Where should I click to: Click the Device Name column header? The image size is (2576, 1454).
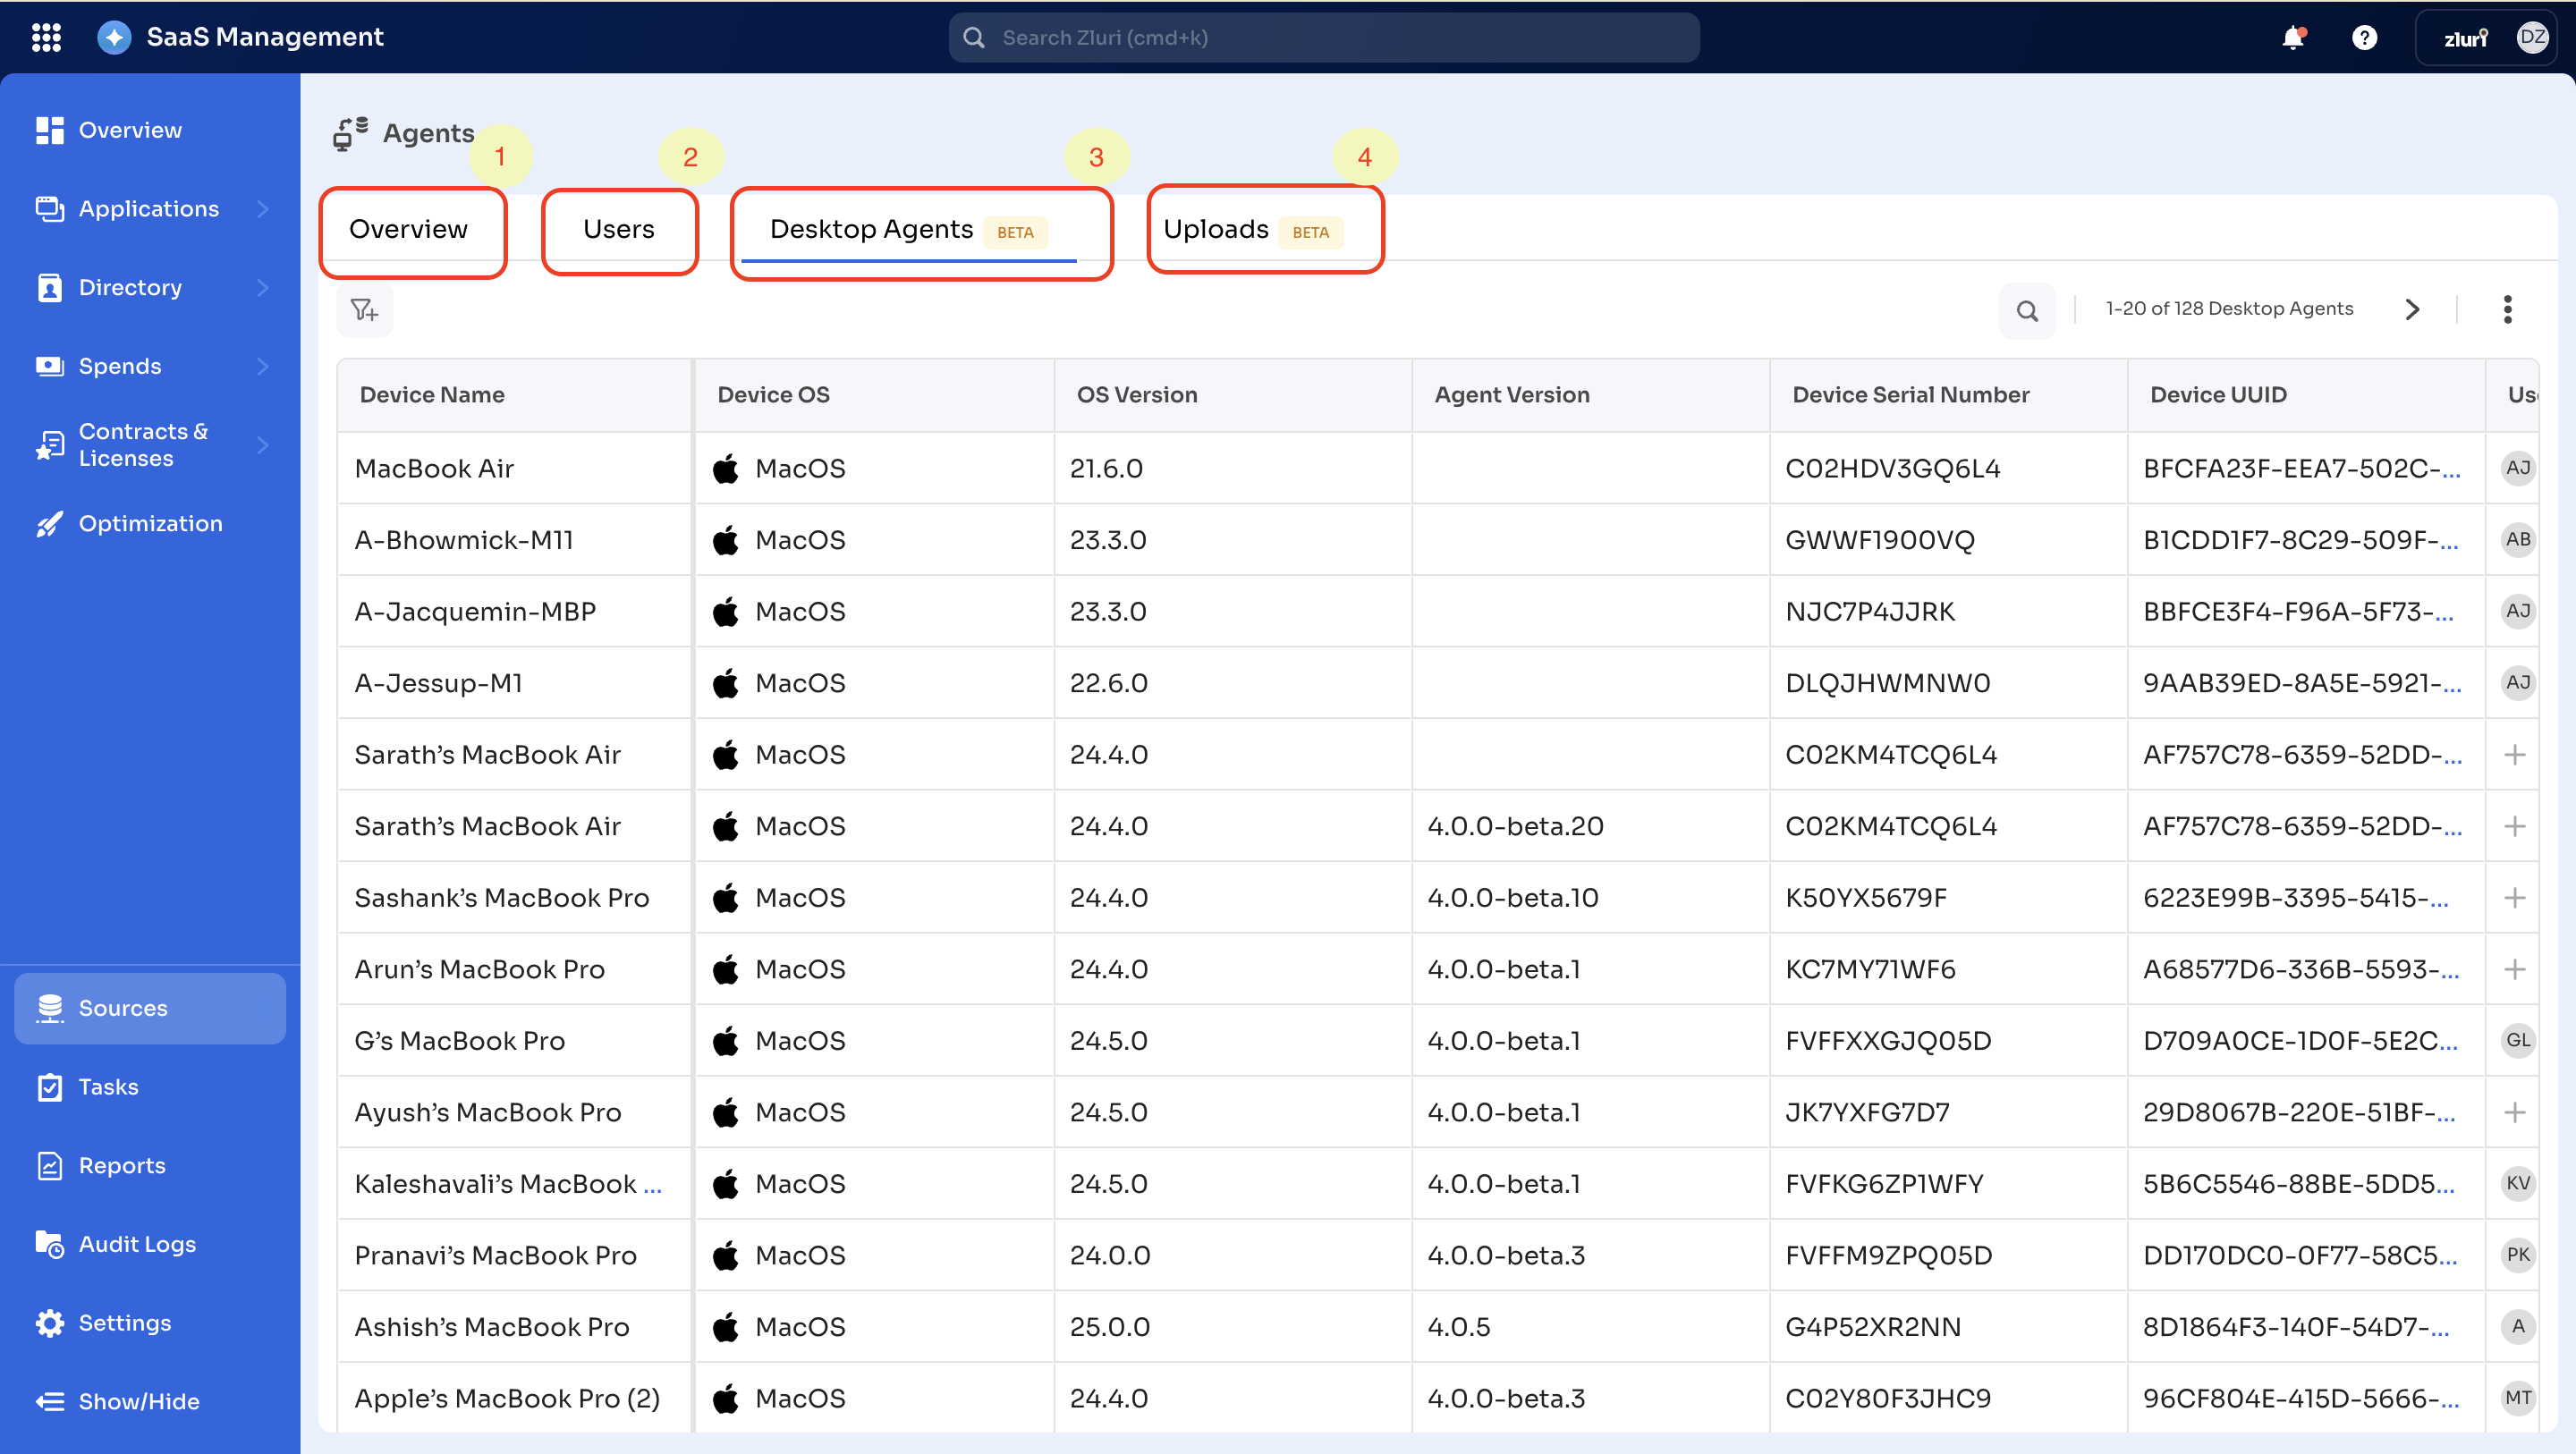click(432, 395)
